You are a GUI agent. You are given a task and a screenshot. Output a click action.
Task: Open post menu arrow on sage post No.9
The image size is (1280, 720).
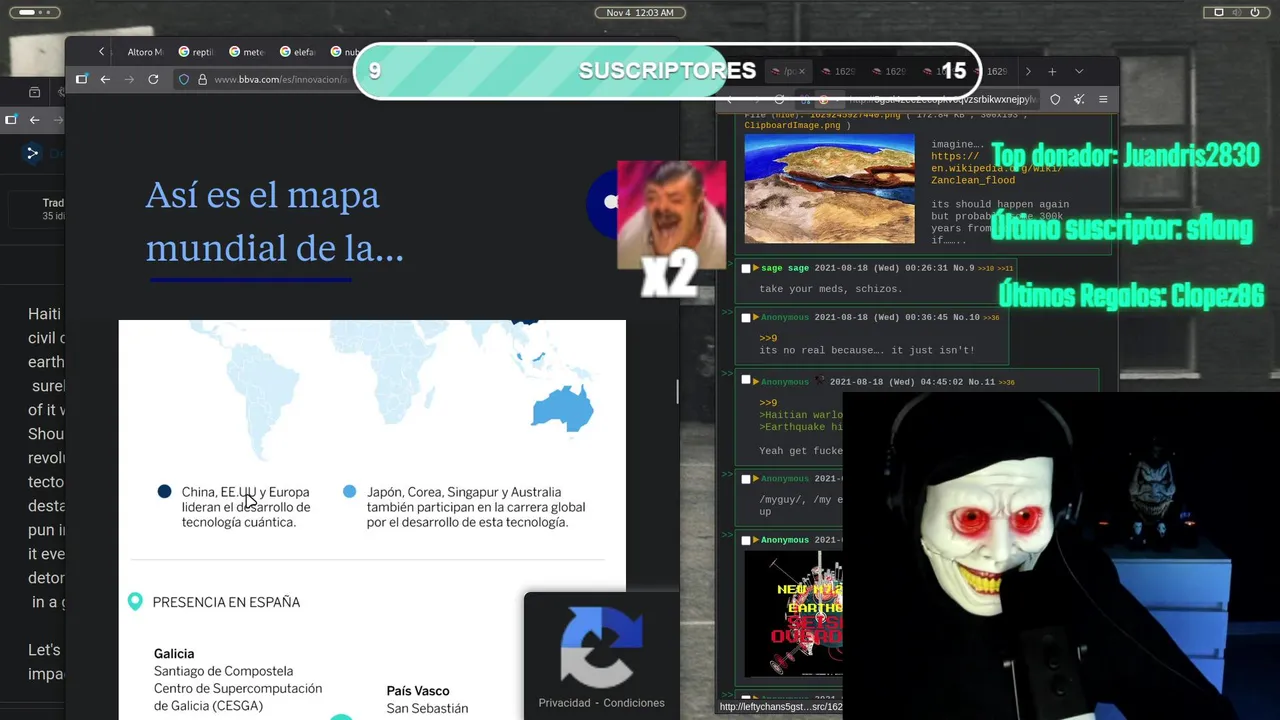click(756, 268)
